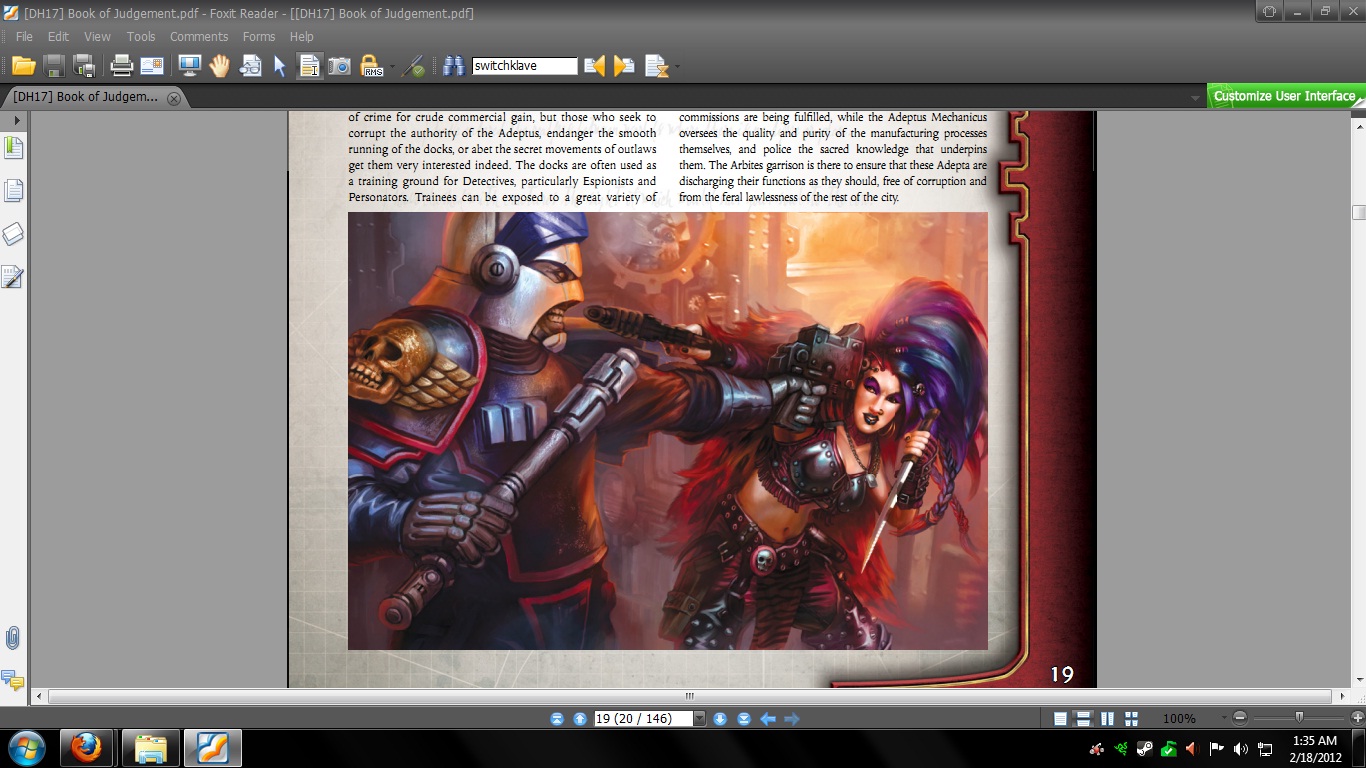The height and width of the screenshot is (768, 1366).
Task: Expand the navigation panel arrow
Action: 16,120
